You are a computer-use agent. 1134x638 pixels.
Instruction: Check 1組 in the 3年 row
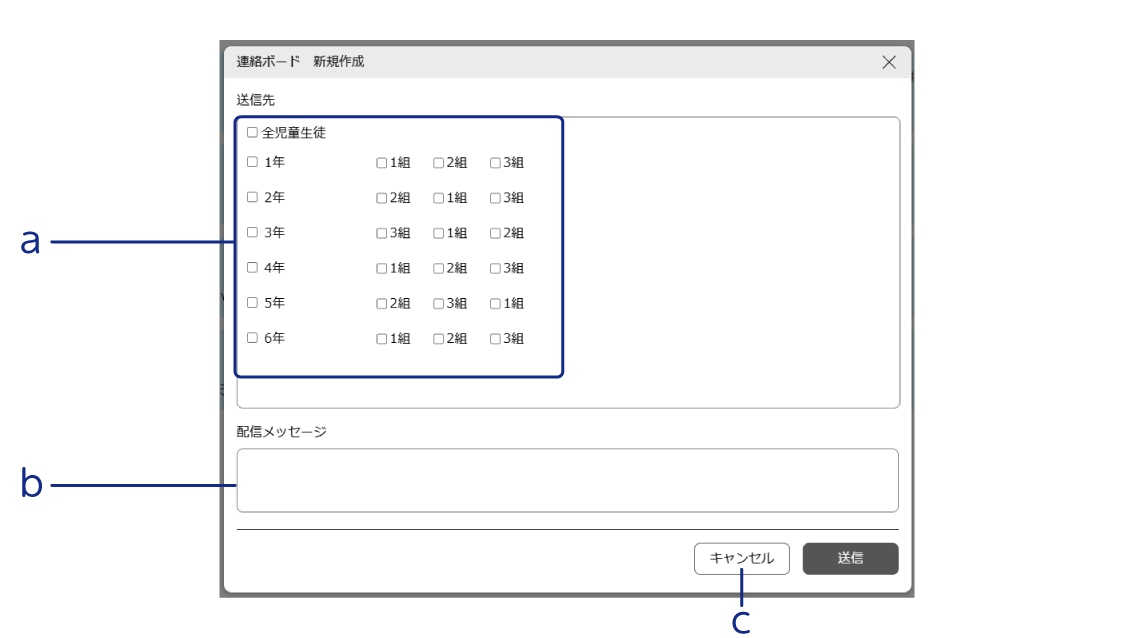click(438, 233)
